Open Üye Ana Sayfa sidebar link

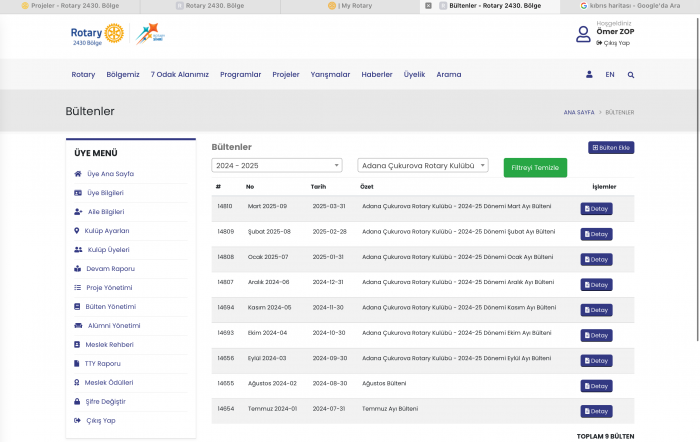110,174
